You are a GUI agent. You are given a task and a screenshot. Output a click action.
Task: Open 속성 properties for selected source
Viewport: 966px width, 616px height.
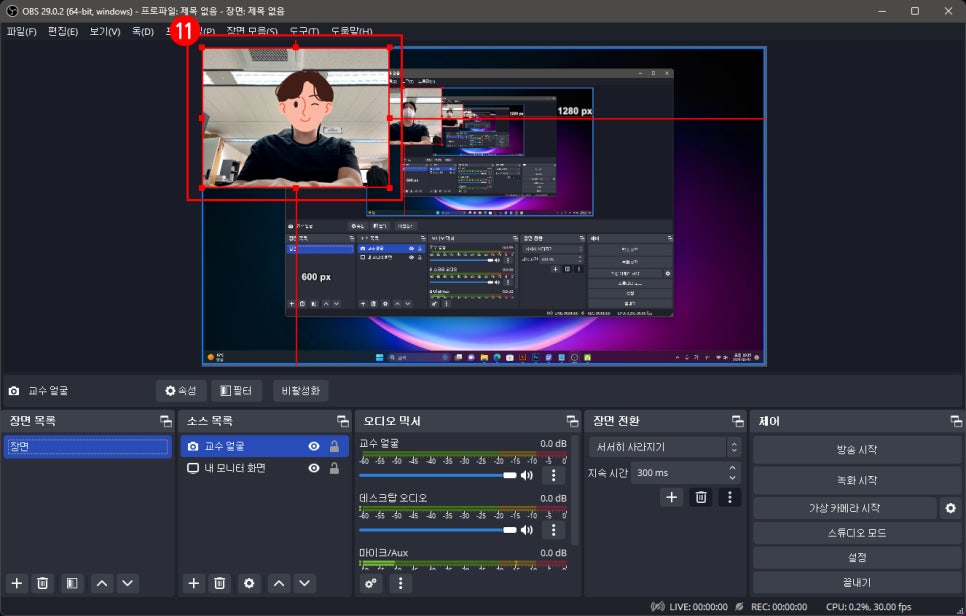point(181,391)
